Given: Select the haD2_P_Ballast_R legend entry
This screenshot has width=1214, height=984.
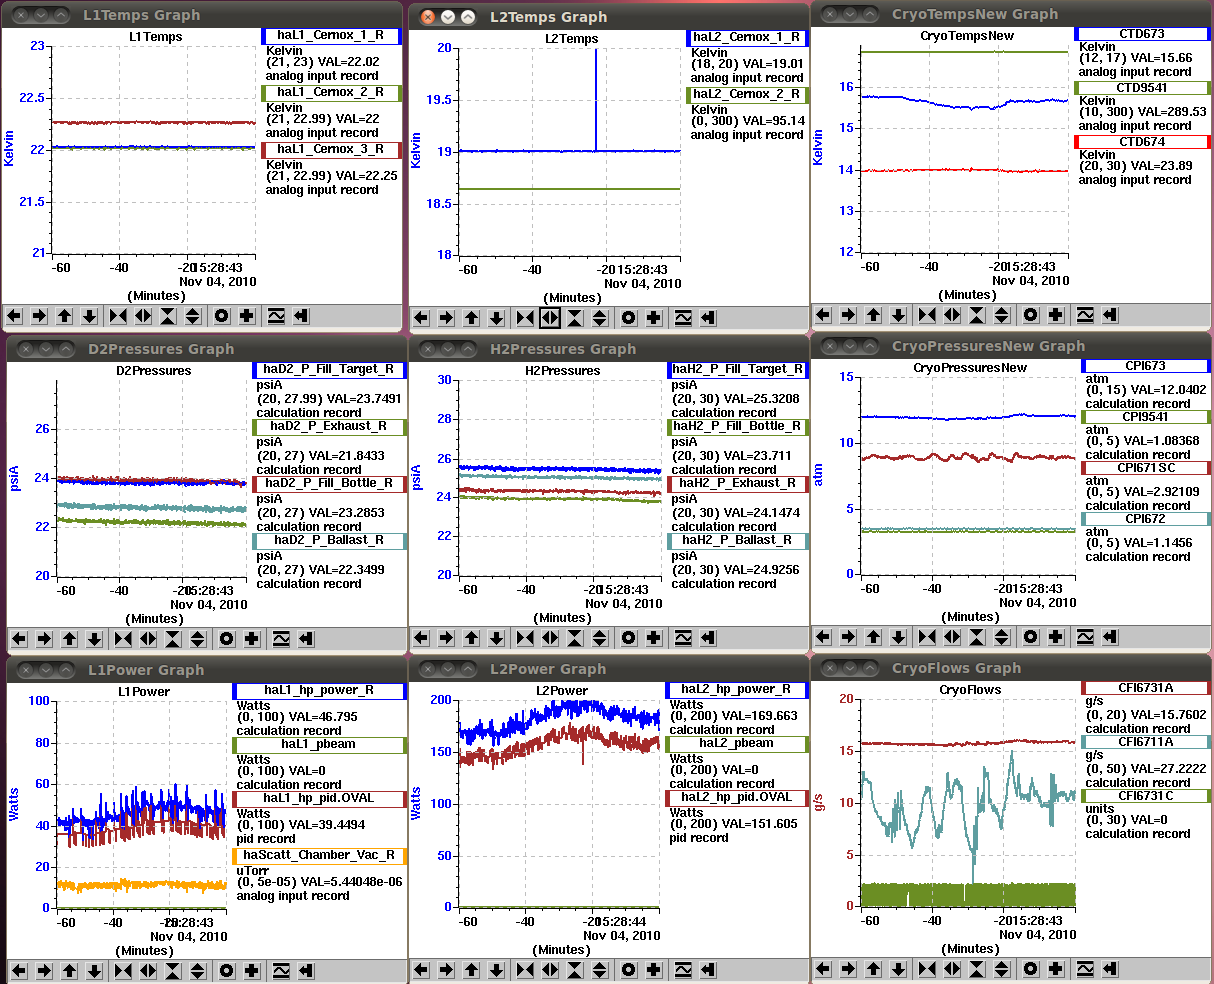Looking at the screenshot, I should [x=330, y=541].
